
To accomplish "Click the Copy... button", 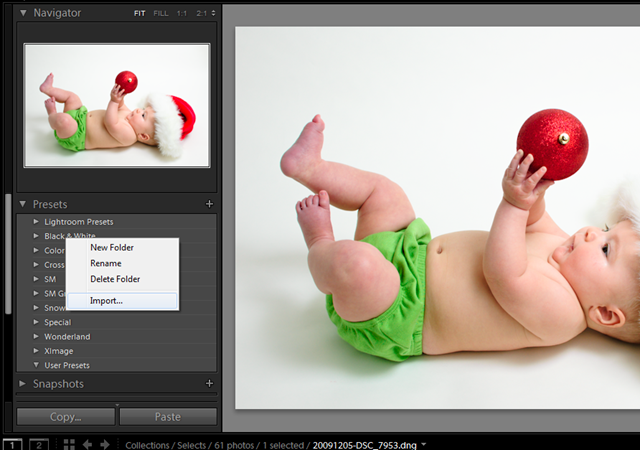I will pos(66,417).
